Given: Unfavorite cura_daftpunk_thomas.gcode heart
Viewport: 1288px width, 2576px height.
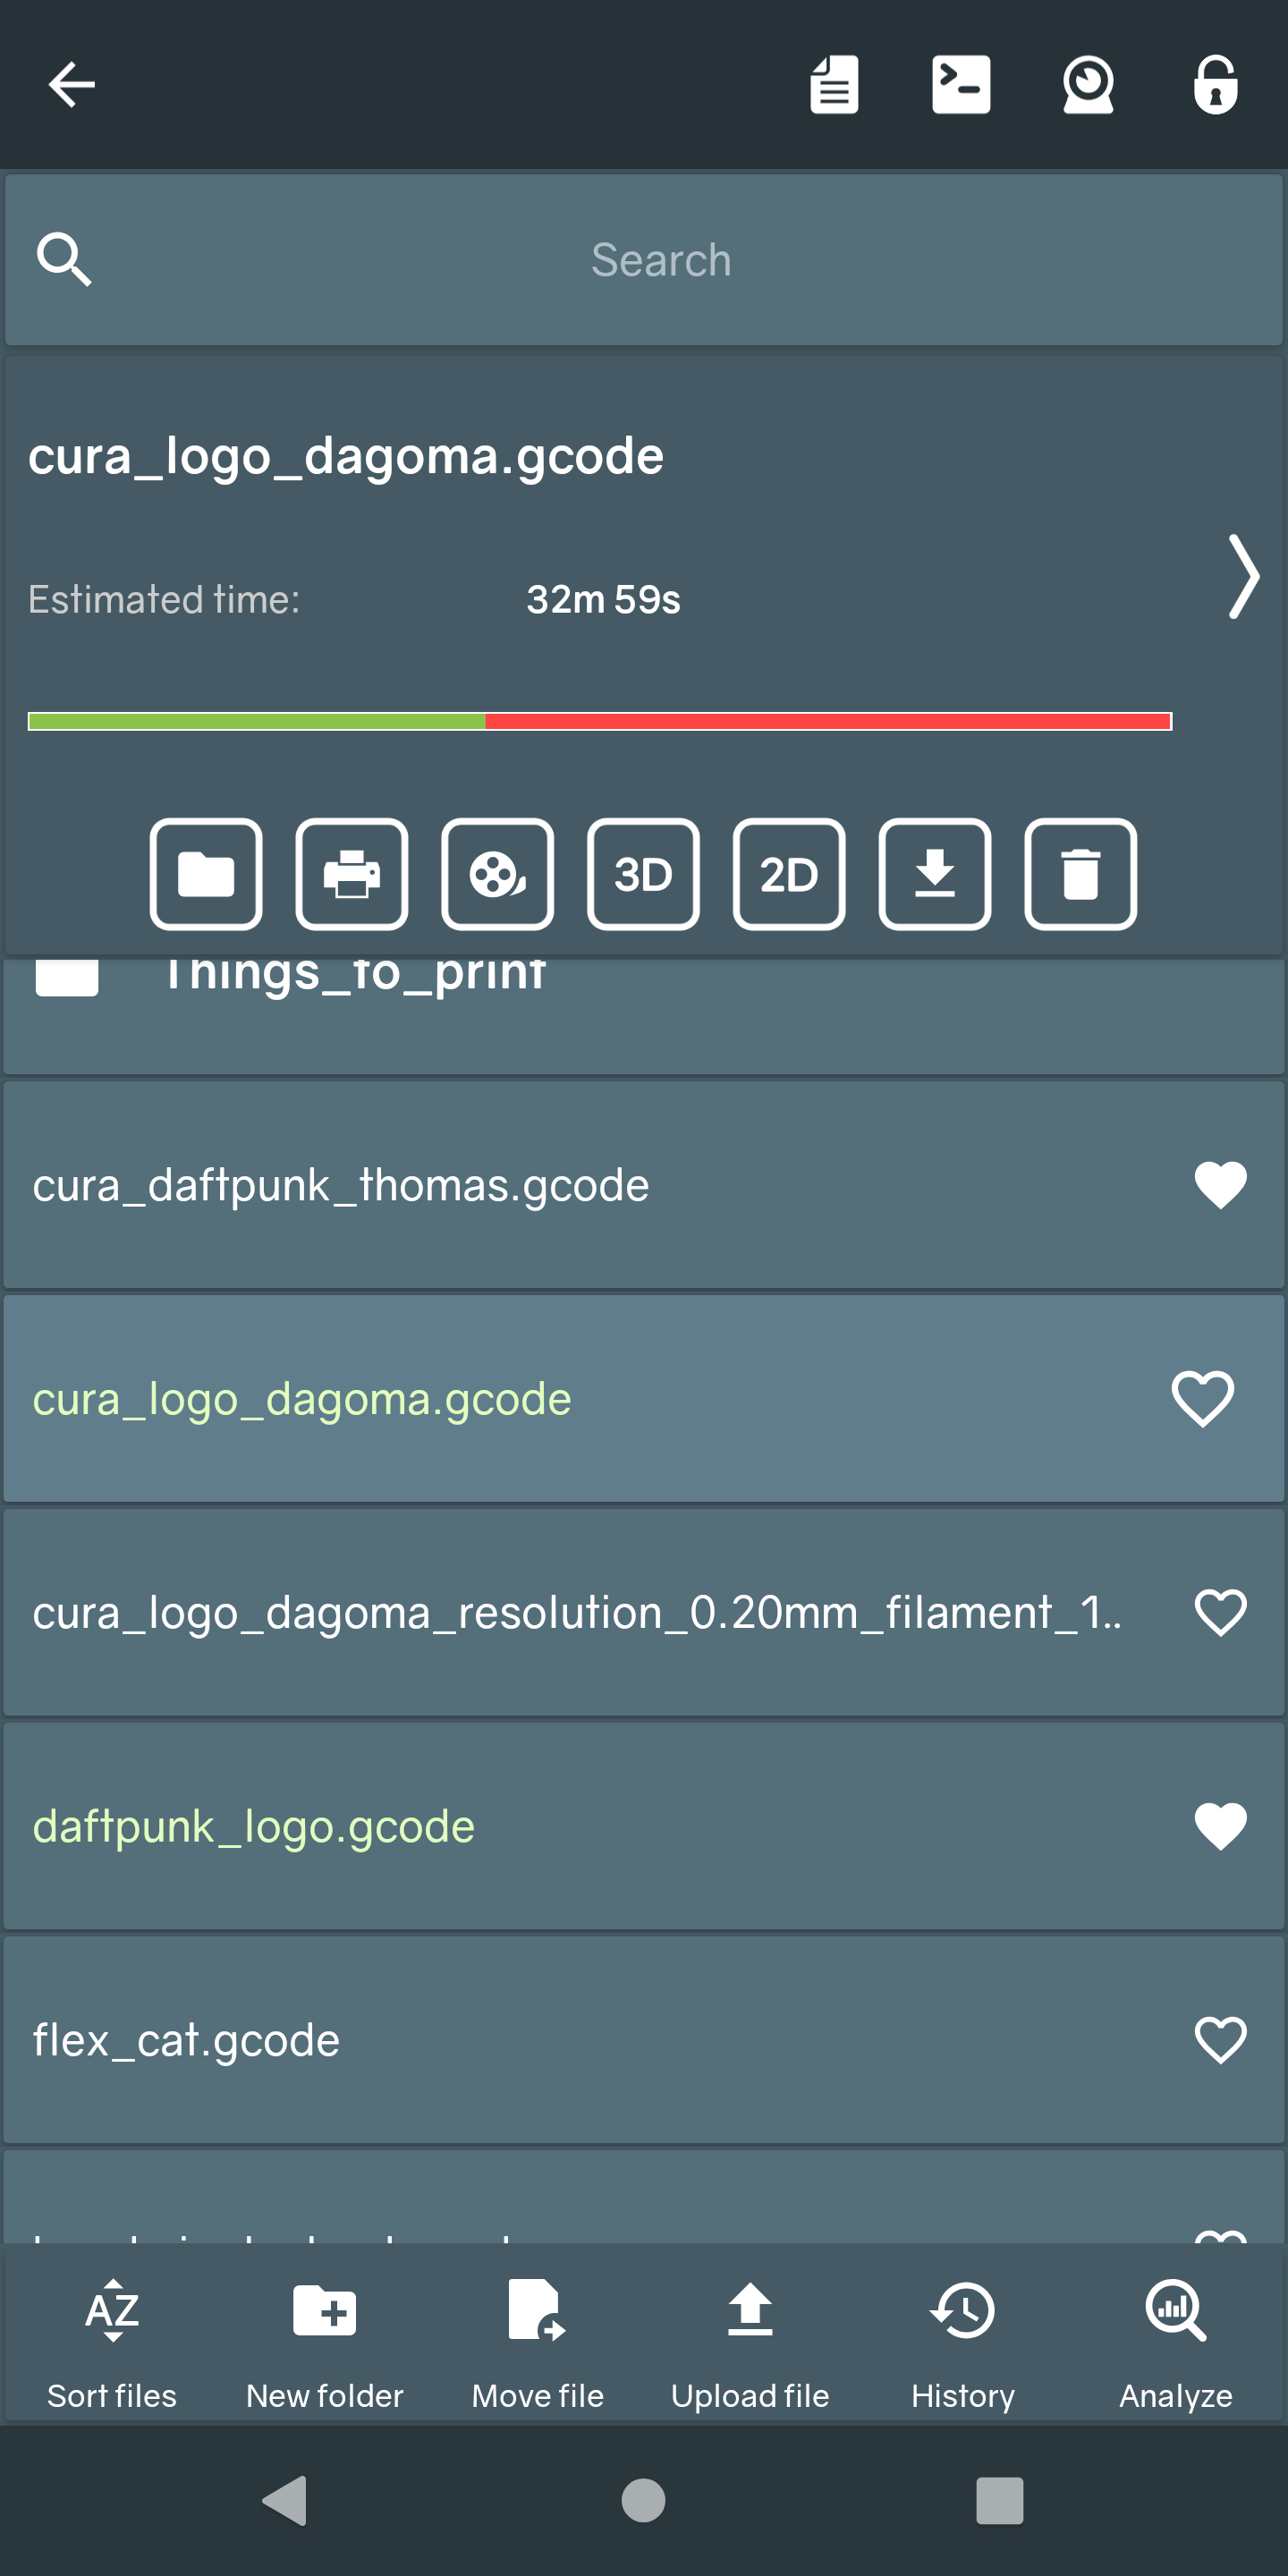Looking at the screenshot, I should [1220, 1185].
